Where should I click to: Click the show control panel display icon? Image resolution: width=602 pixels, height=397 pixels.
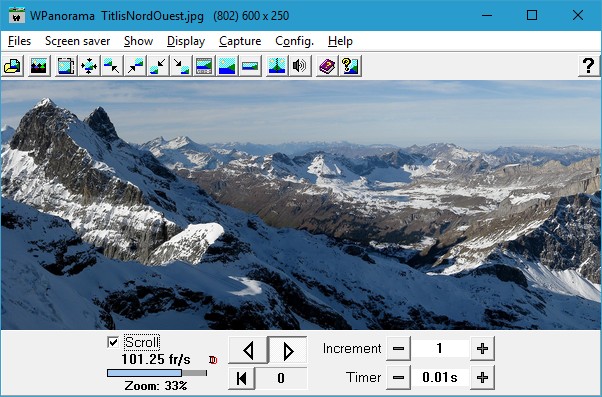coord(204,66)
